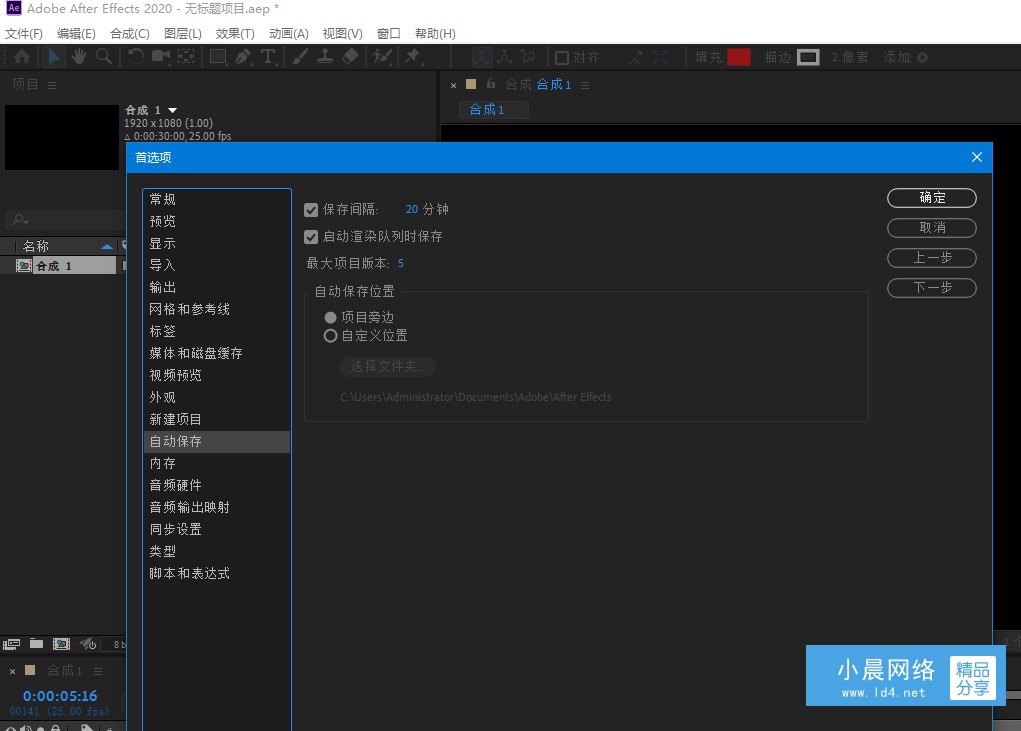Screen dimensions: 1021x731
Task: Click the search magnifier in Project panel
Action: 20,219
